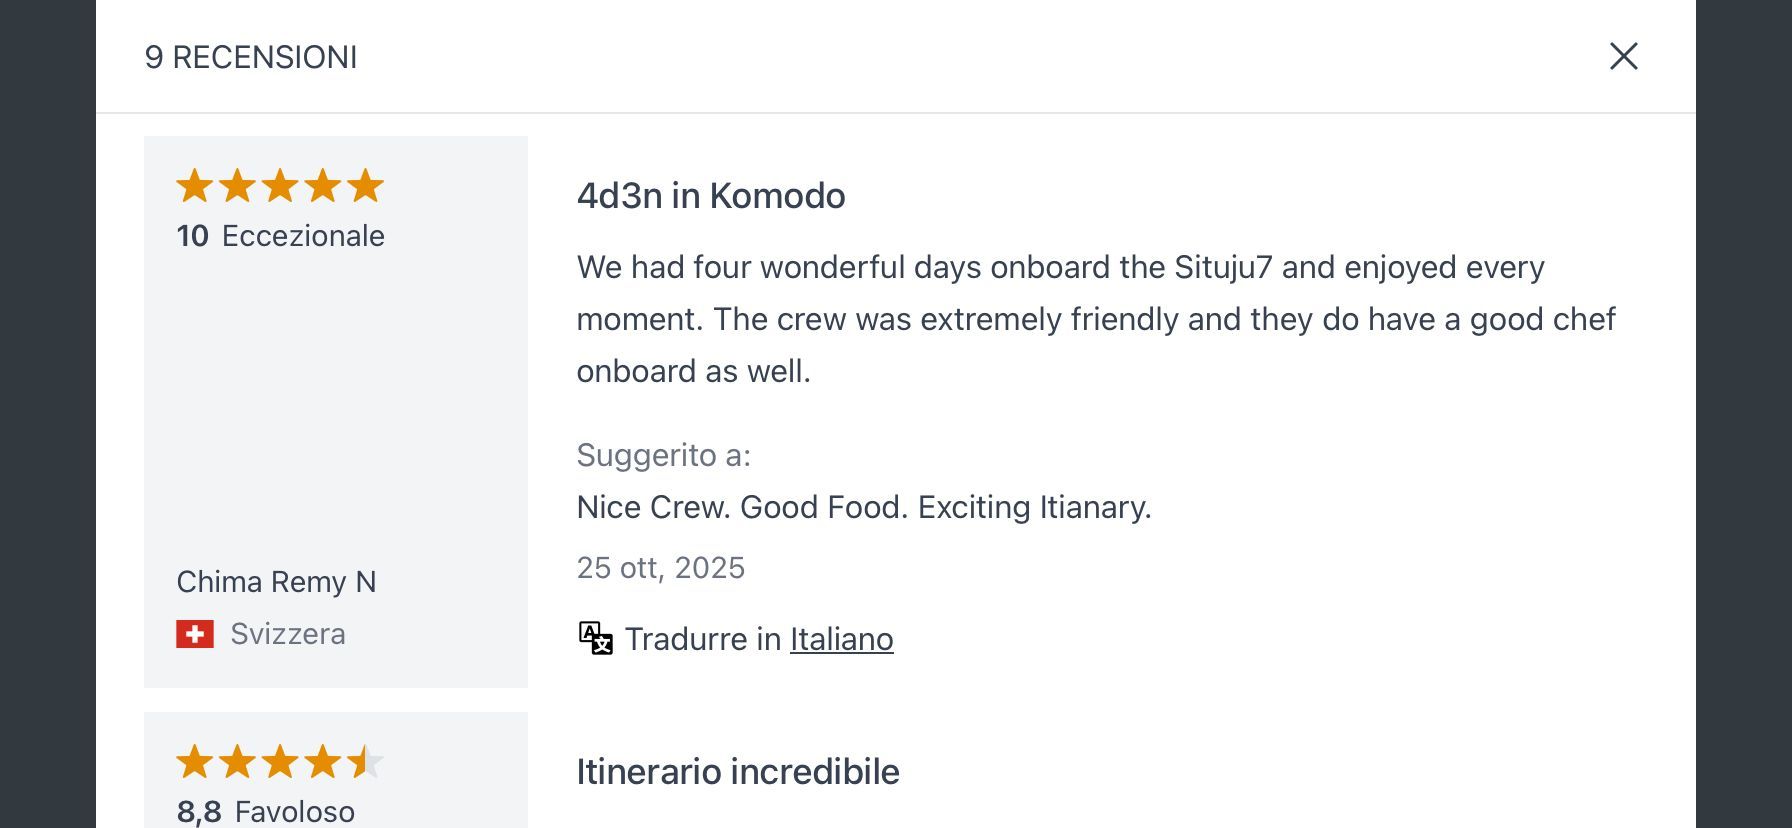
Task: Click the country label Svizzera
Action: coord(288,634)
